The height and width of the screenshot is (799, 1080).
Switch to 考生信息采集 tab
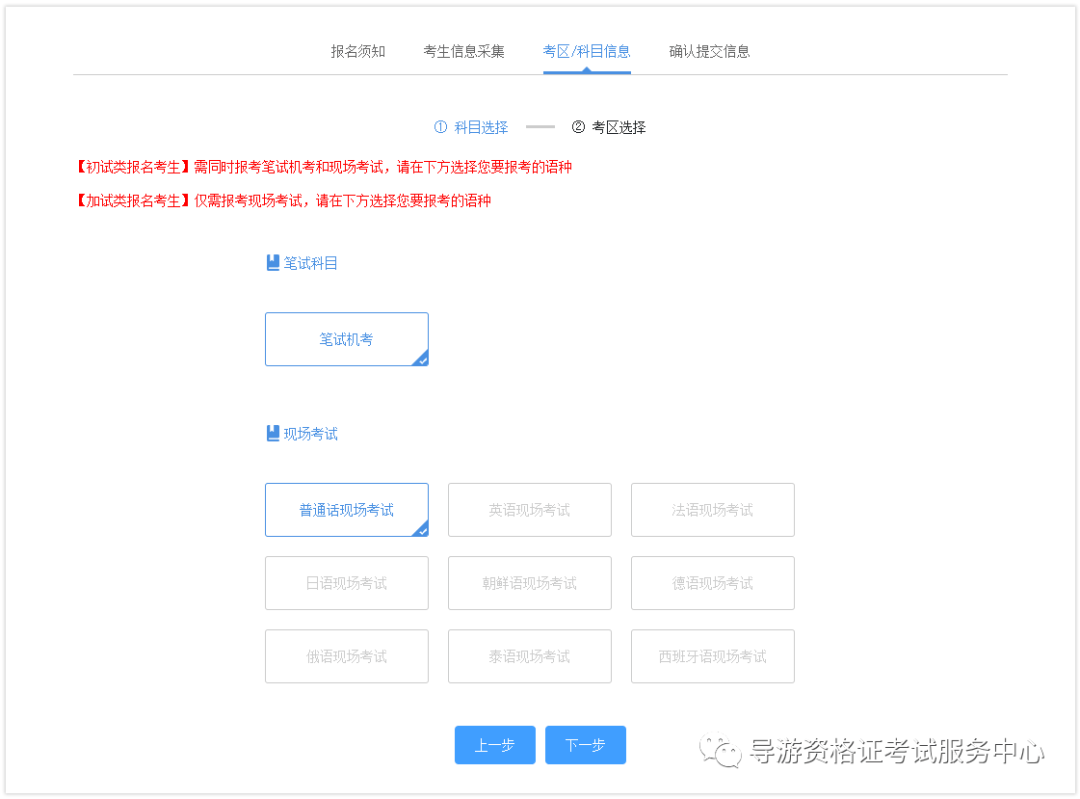tap(464, 52)
